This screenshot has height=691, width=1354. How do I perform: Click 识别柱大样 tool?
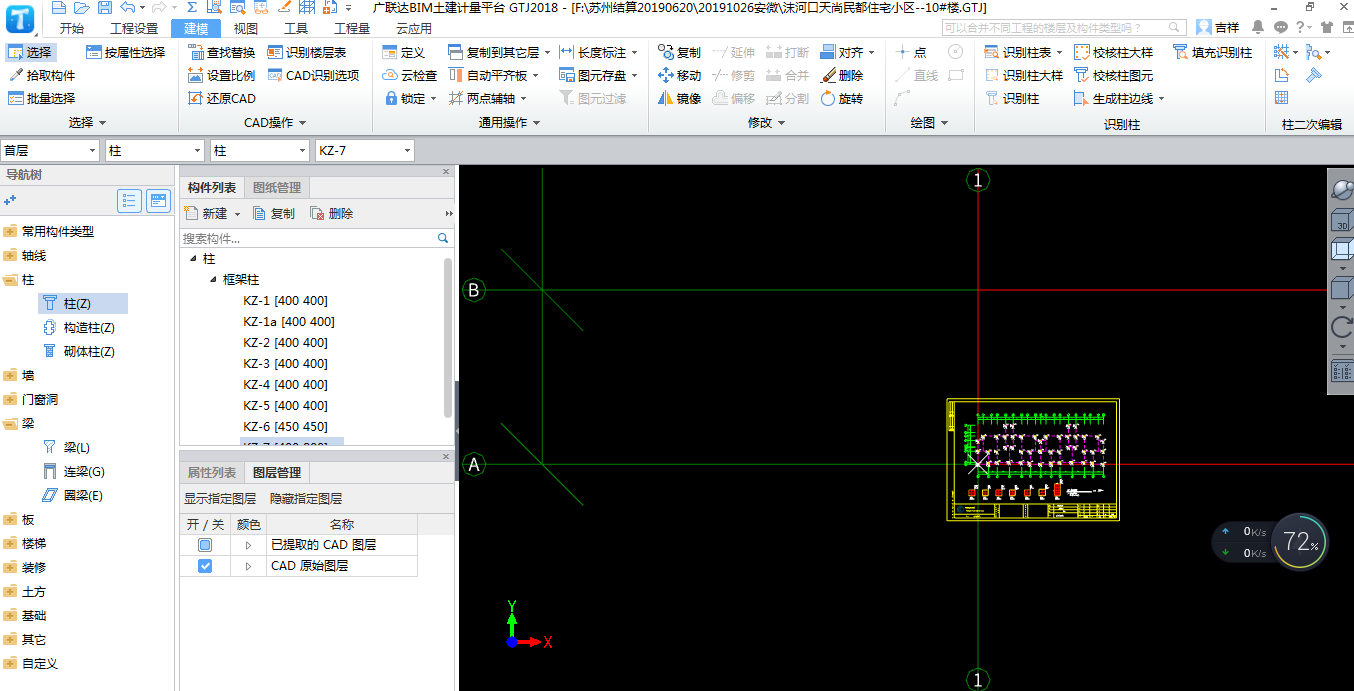tap(1024, 75)
